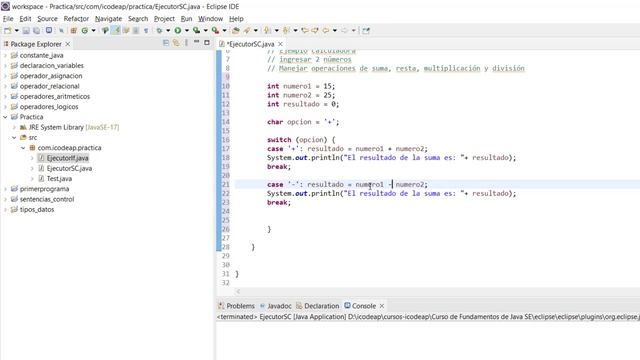Switch to the Declaration tab

coord(318,306)
